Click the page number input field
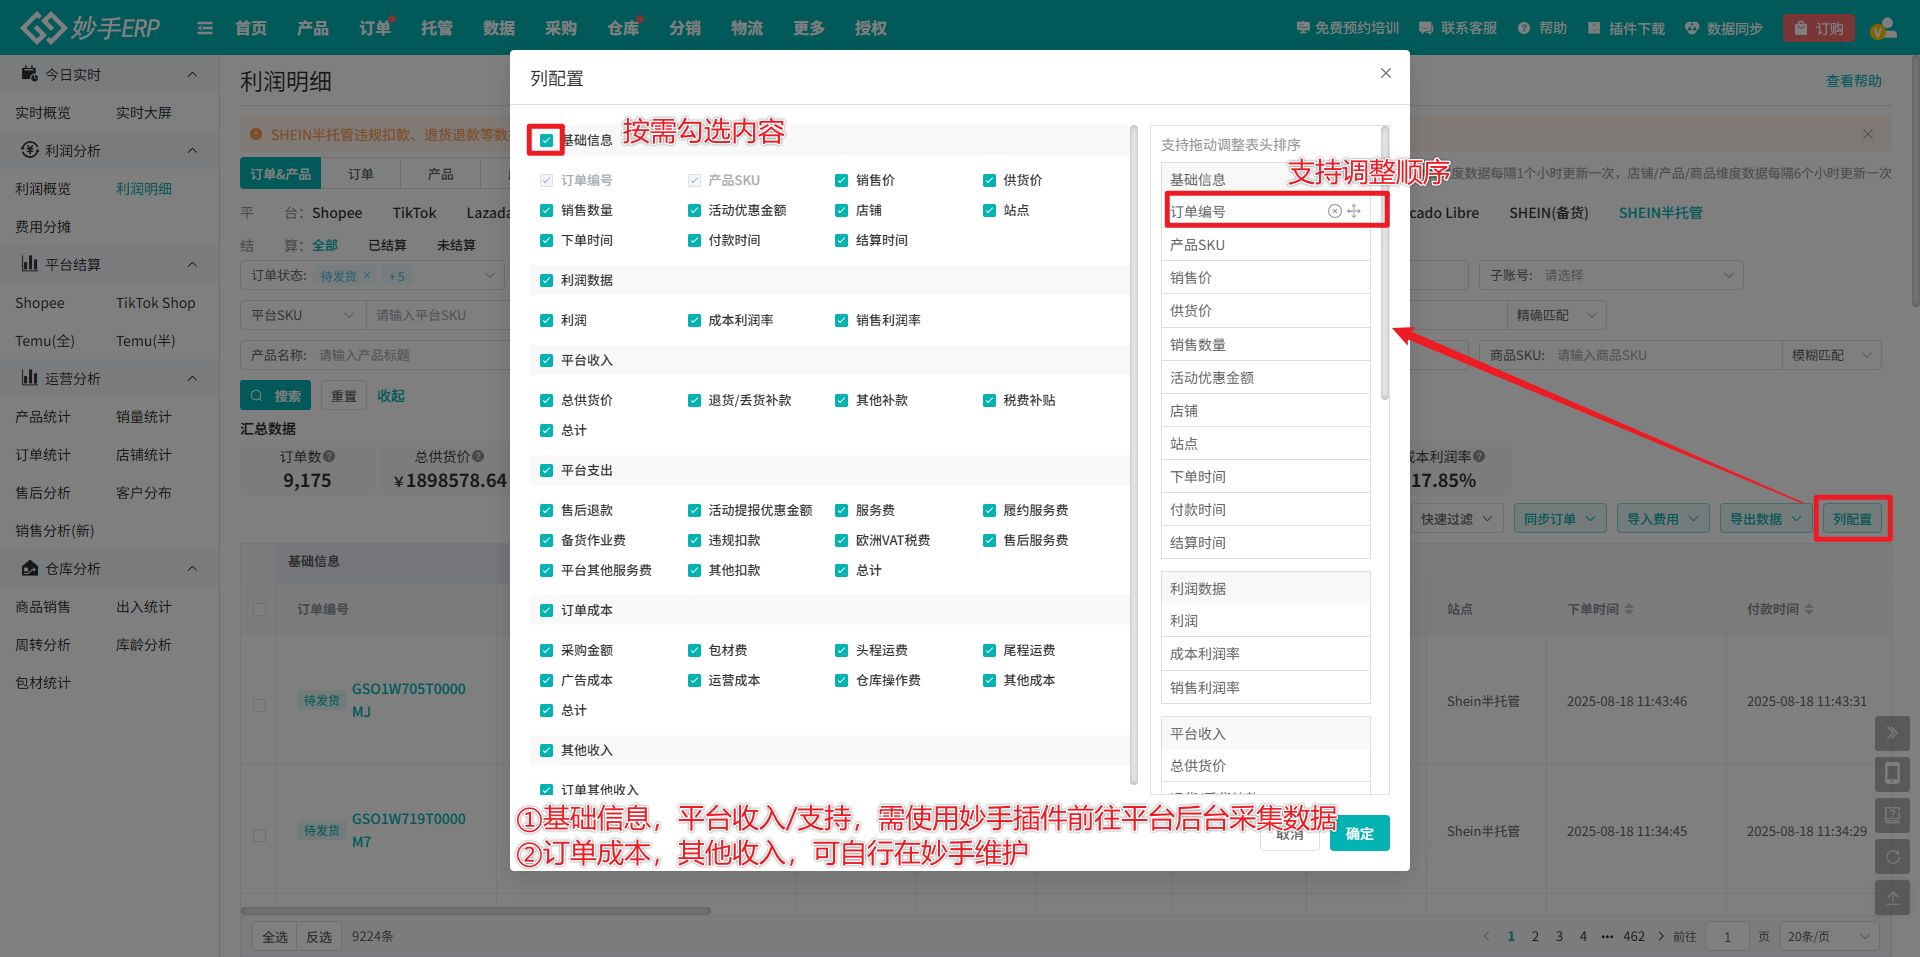The width and height of the screenshot is (1920, 957). (x=1727, y=937)
